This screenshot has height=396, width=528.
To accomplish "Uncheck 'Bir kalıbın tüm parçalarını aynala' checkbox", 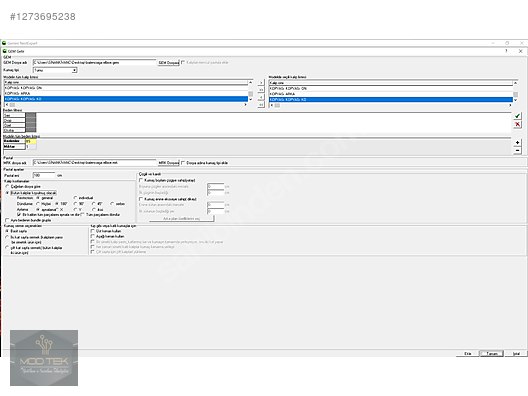I will (19, 214).
